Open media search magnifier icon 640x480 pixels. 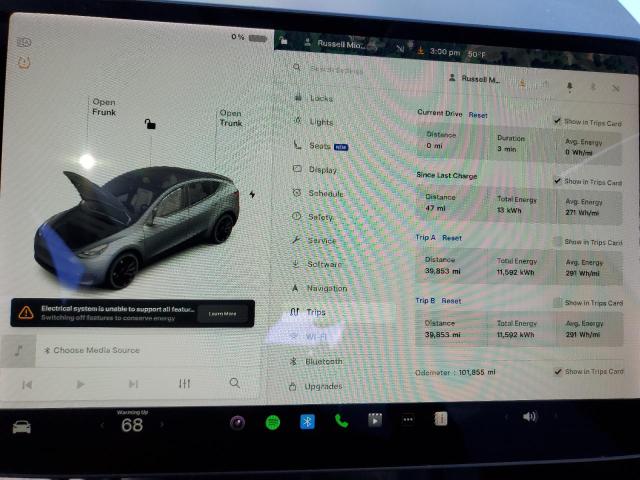234,383
